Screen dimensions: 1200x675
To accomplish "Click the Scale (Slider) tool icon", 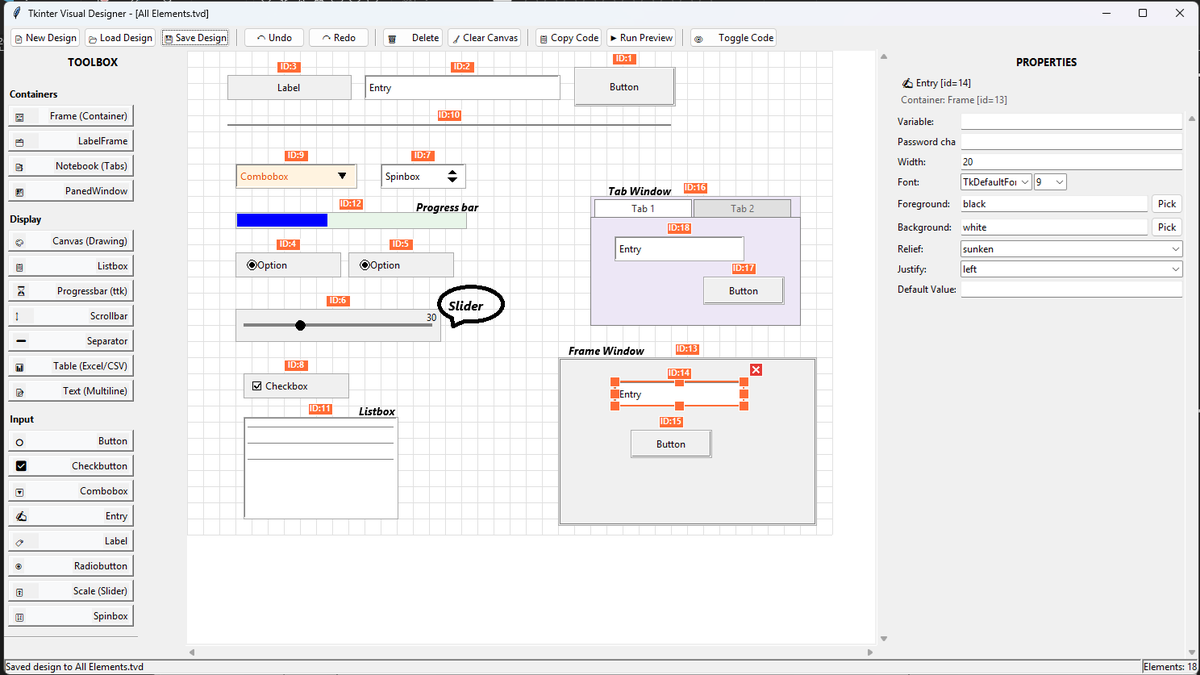I will coord(19,592).
